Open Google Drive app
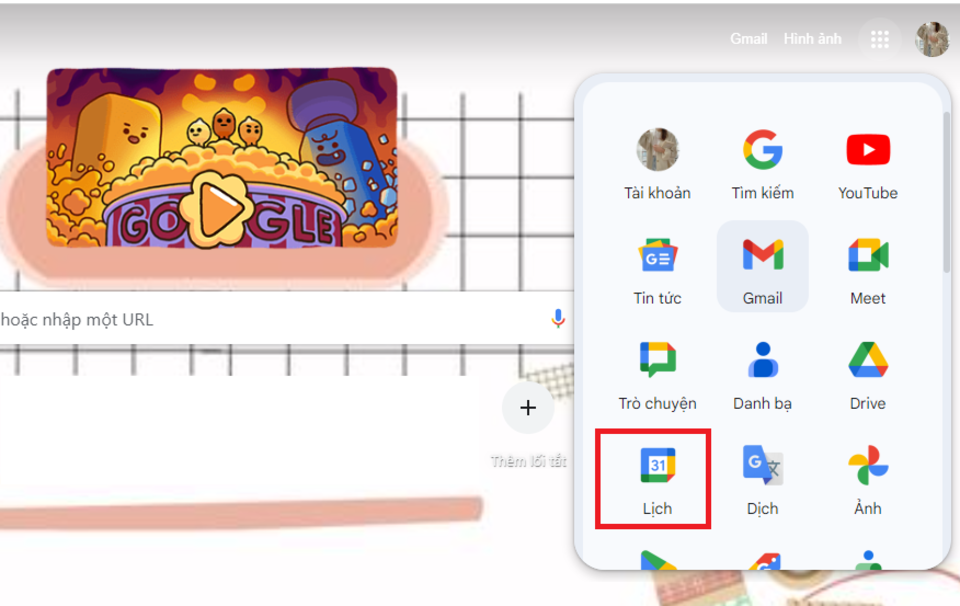 coord(868,372)
